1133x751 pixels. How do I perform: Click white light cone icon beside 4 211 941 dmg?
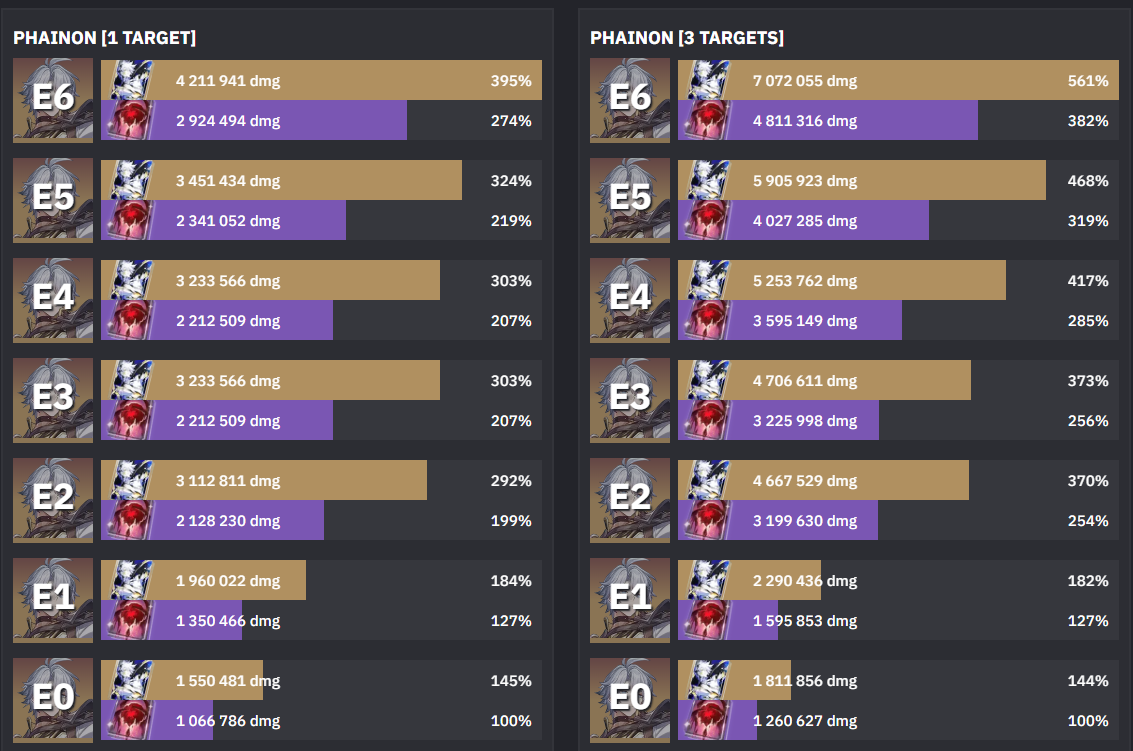coord(128,80)
